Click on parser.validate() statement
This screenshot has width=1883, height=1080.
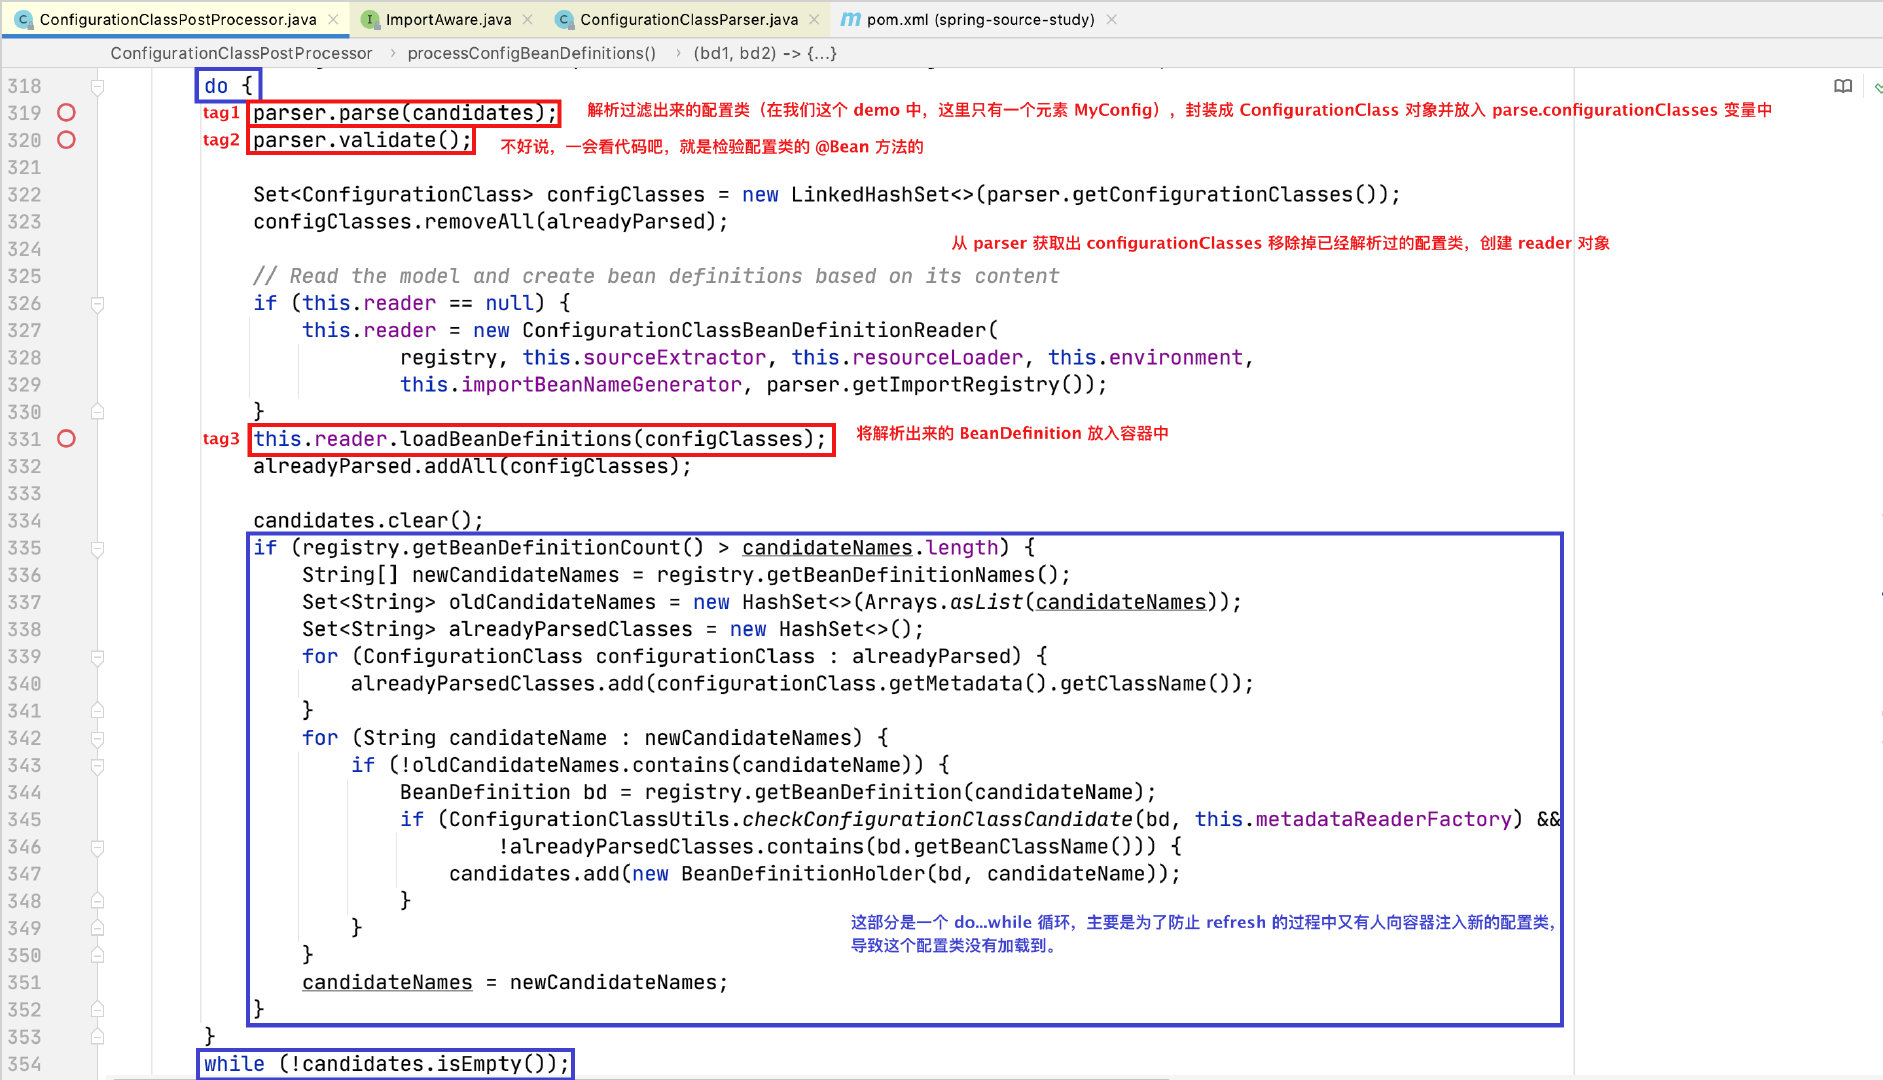(x=362, y=140)
